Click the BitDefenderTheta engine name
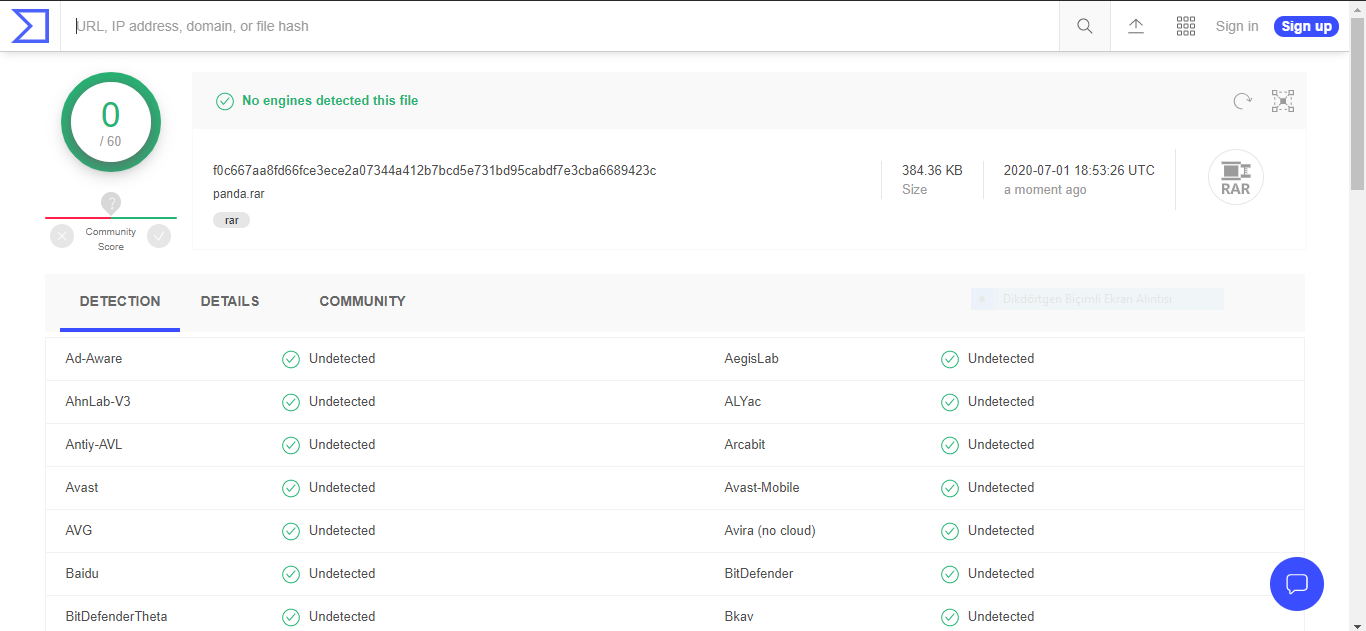Screen dimensions: 1366x631 pyautogui.click(x=116, y=617)
